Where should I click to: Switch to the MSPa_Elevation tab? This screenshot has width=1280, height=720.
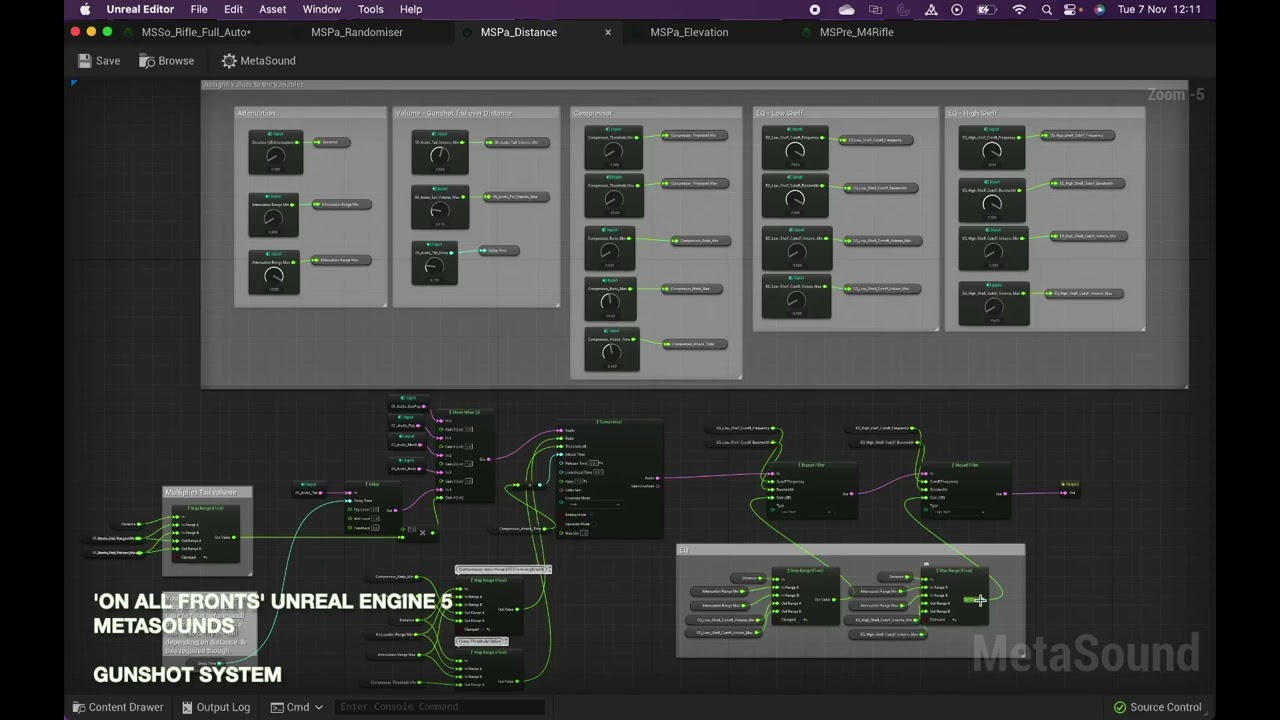(x=689, y=32)
